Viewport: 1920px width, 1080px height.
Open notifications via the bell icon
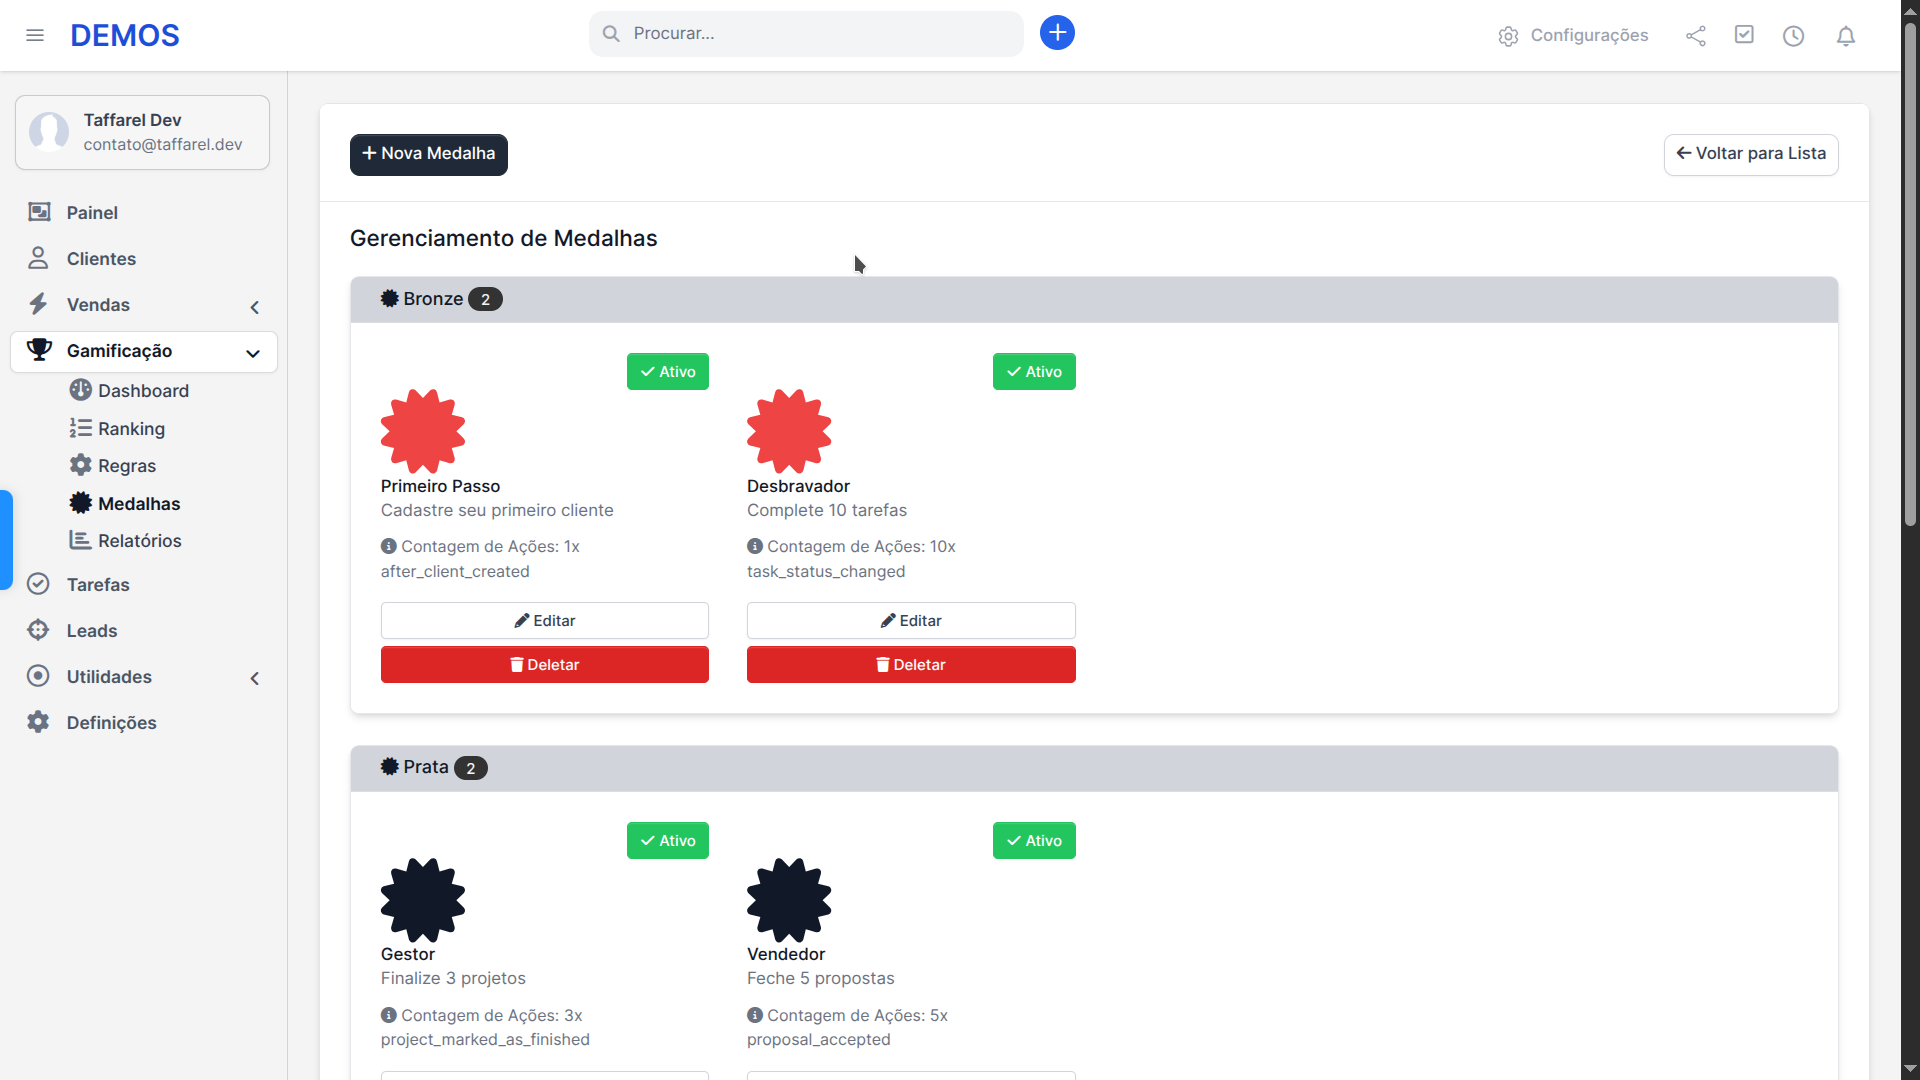(x=1845, y=36)
